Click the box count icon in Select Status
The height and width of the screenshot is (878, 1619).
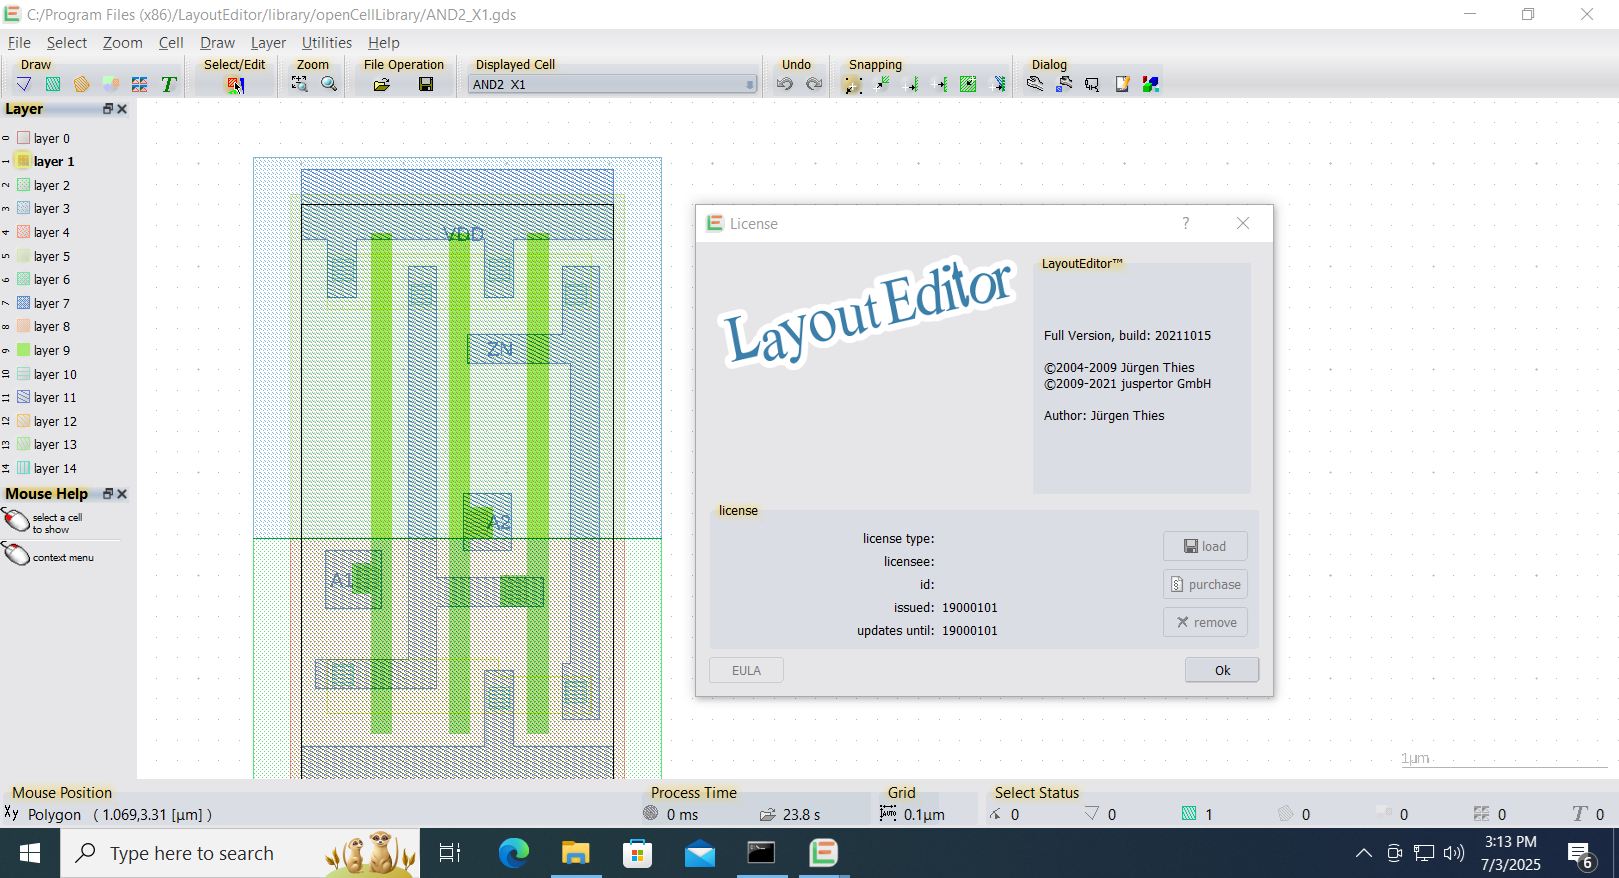[x=1189, y=814]
